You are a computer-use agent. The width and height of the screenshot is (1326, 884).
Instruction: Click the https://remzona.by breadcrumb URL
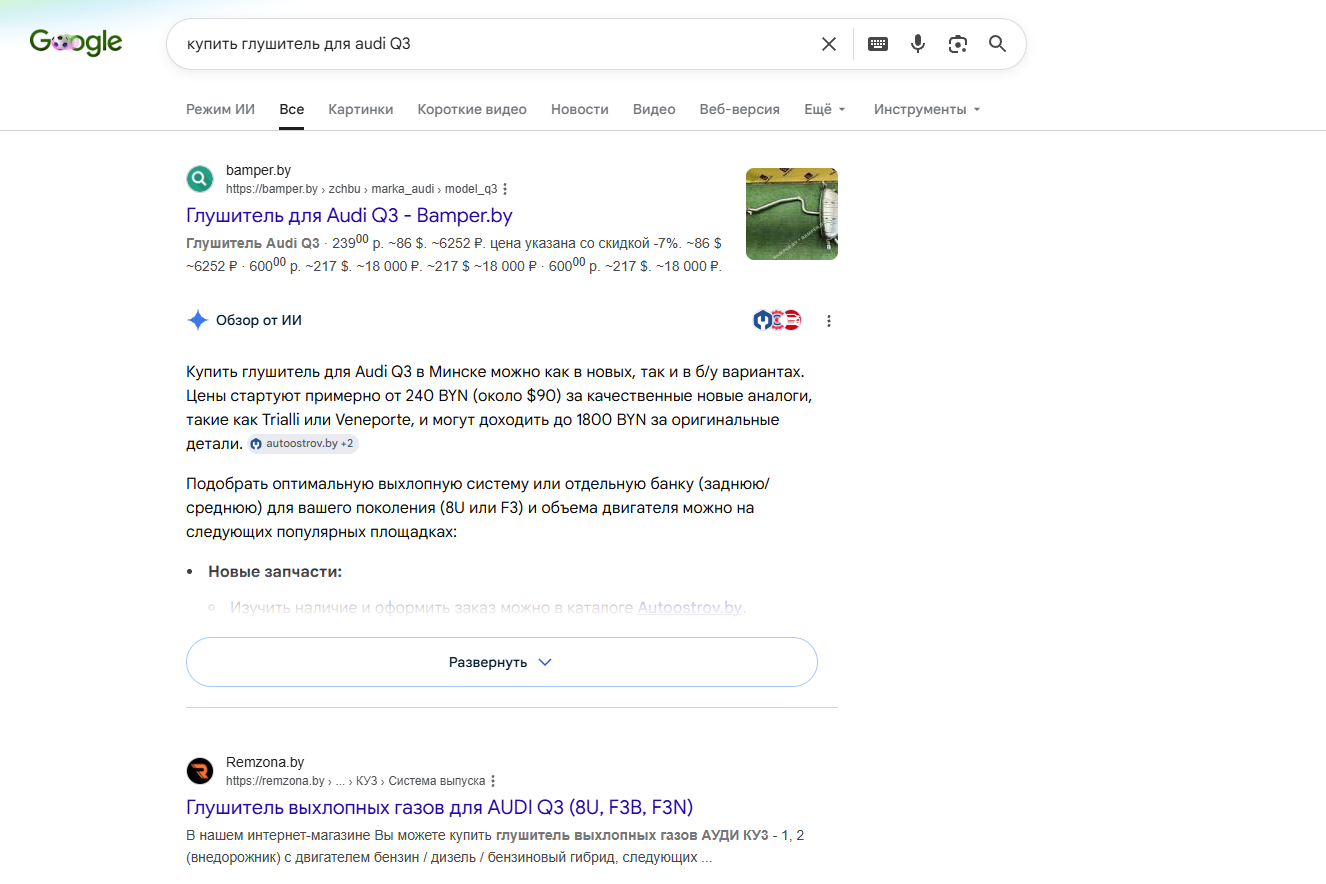coord(275,781)
